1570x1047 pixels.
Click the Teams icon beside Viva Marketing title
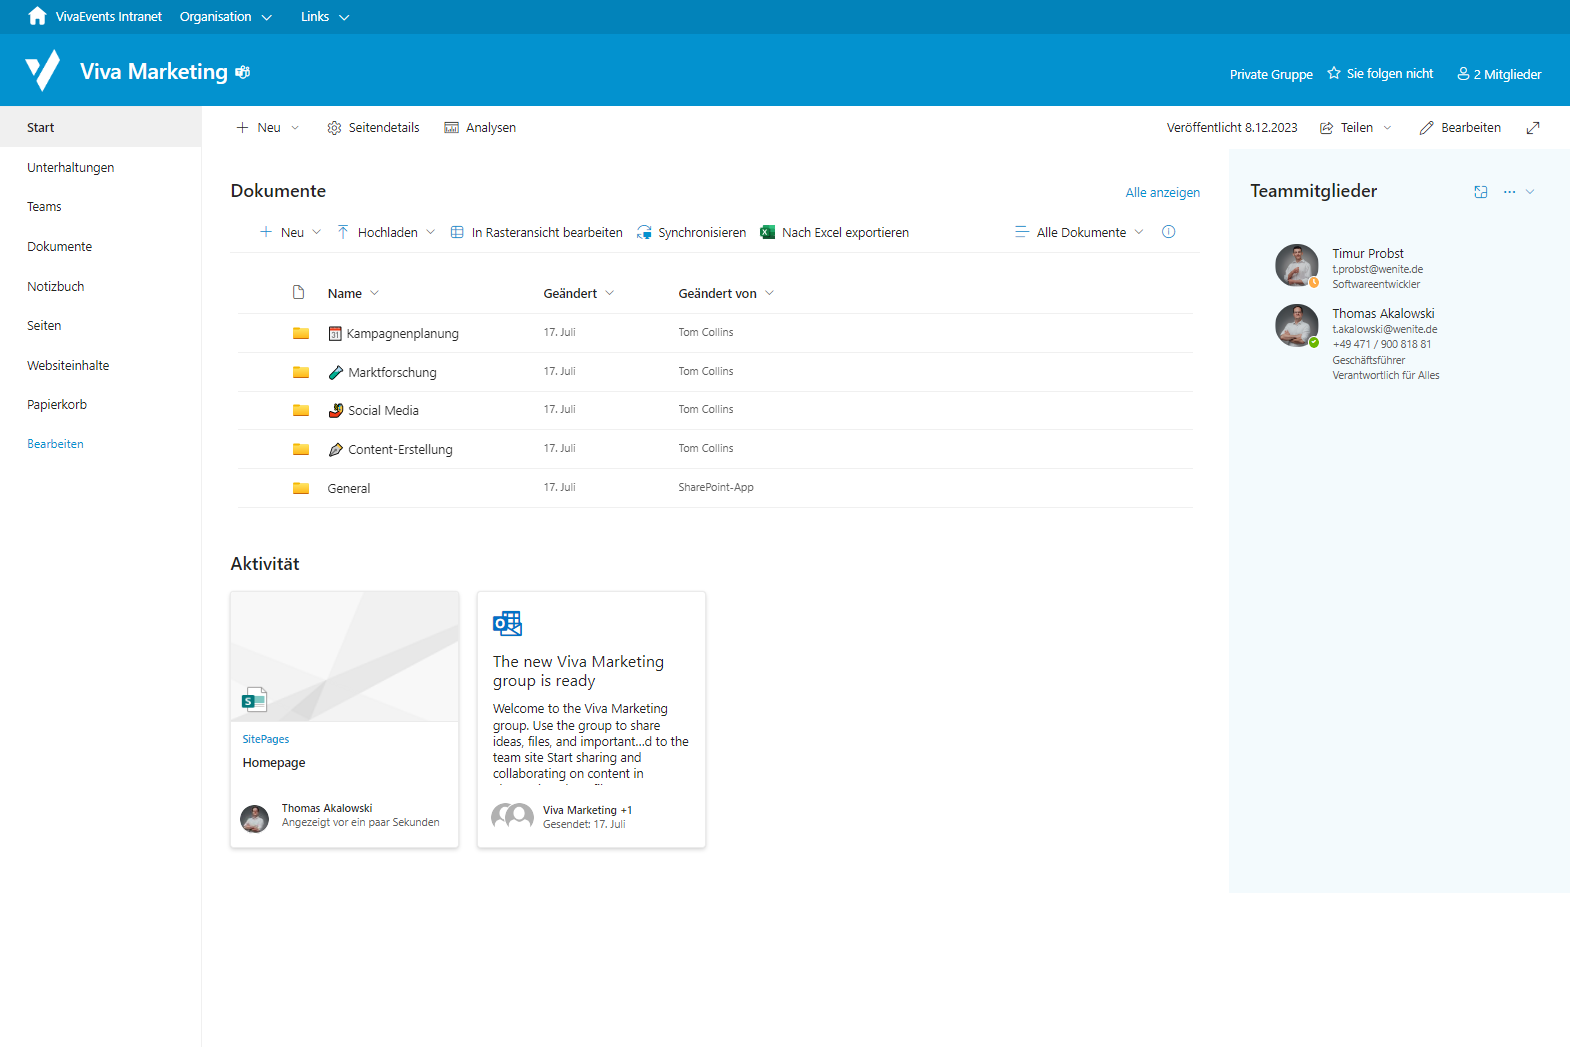[243, 72]
